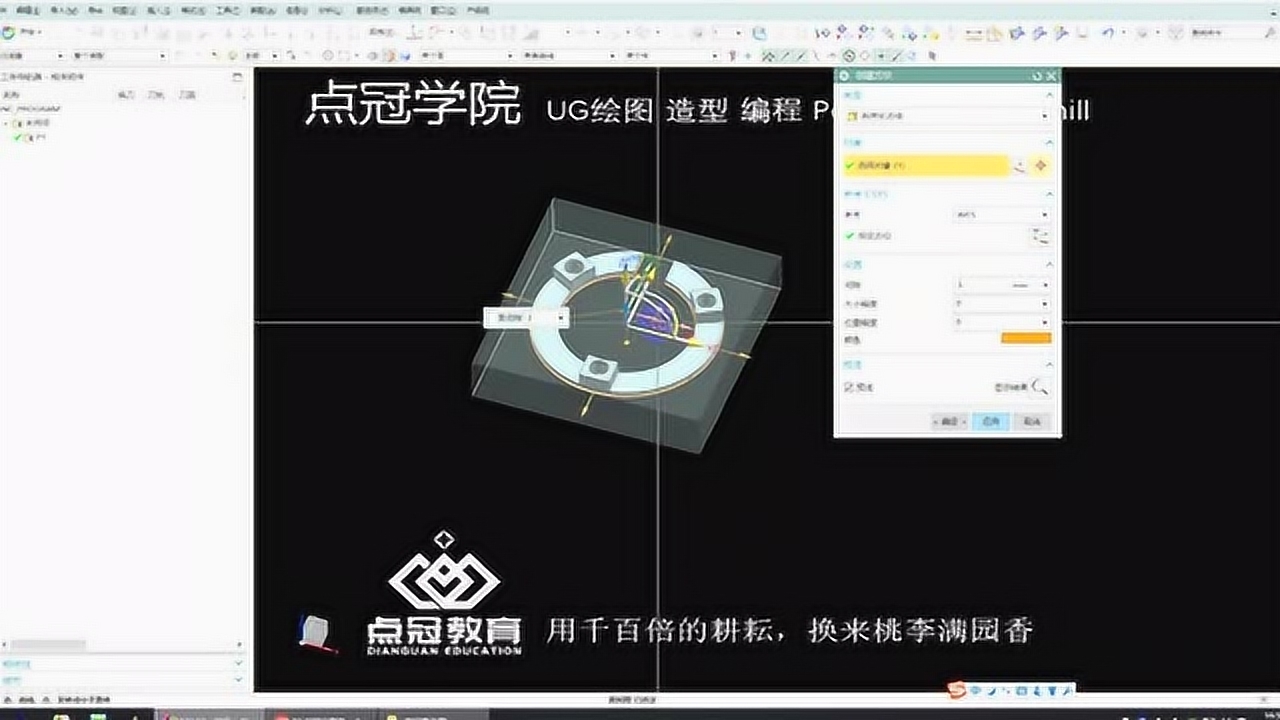Image resolution: width=1280 pixels, height=720 pixels.
Task: Toggle the Quadrant Point snap option
Action: pos(864,56)
